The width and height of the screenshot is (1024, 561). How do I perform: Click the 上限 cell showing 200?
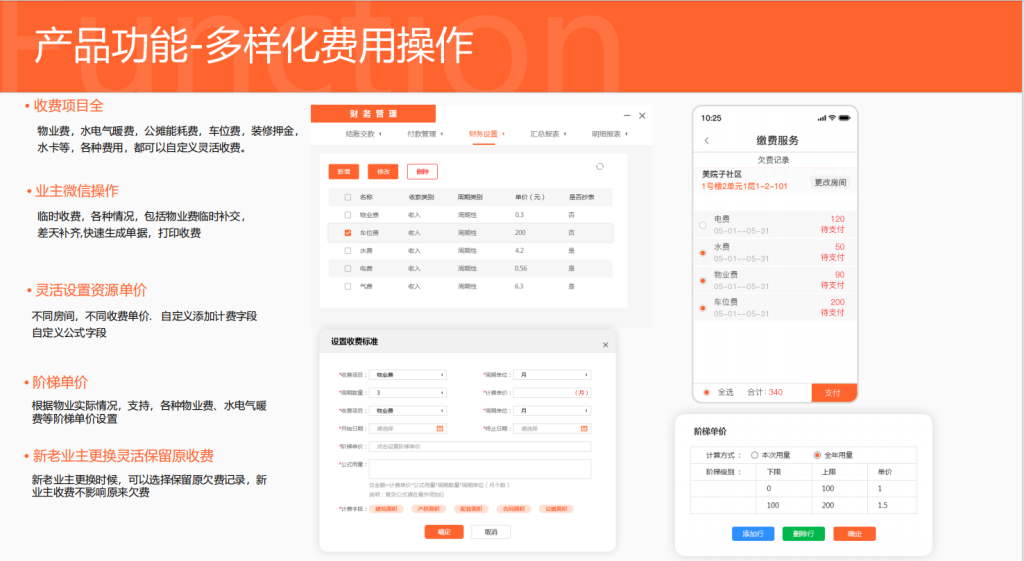(x=840, y=505)
